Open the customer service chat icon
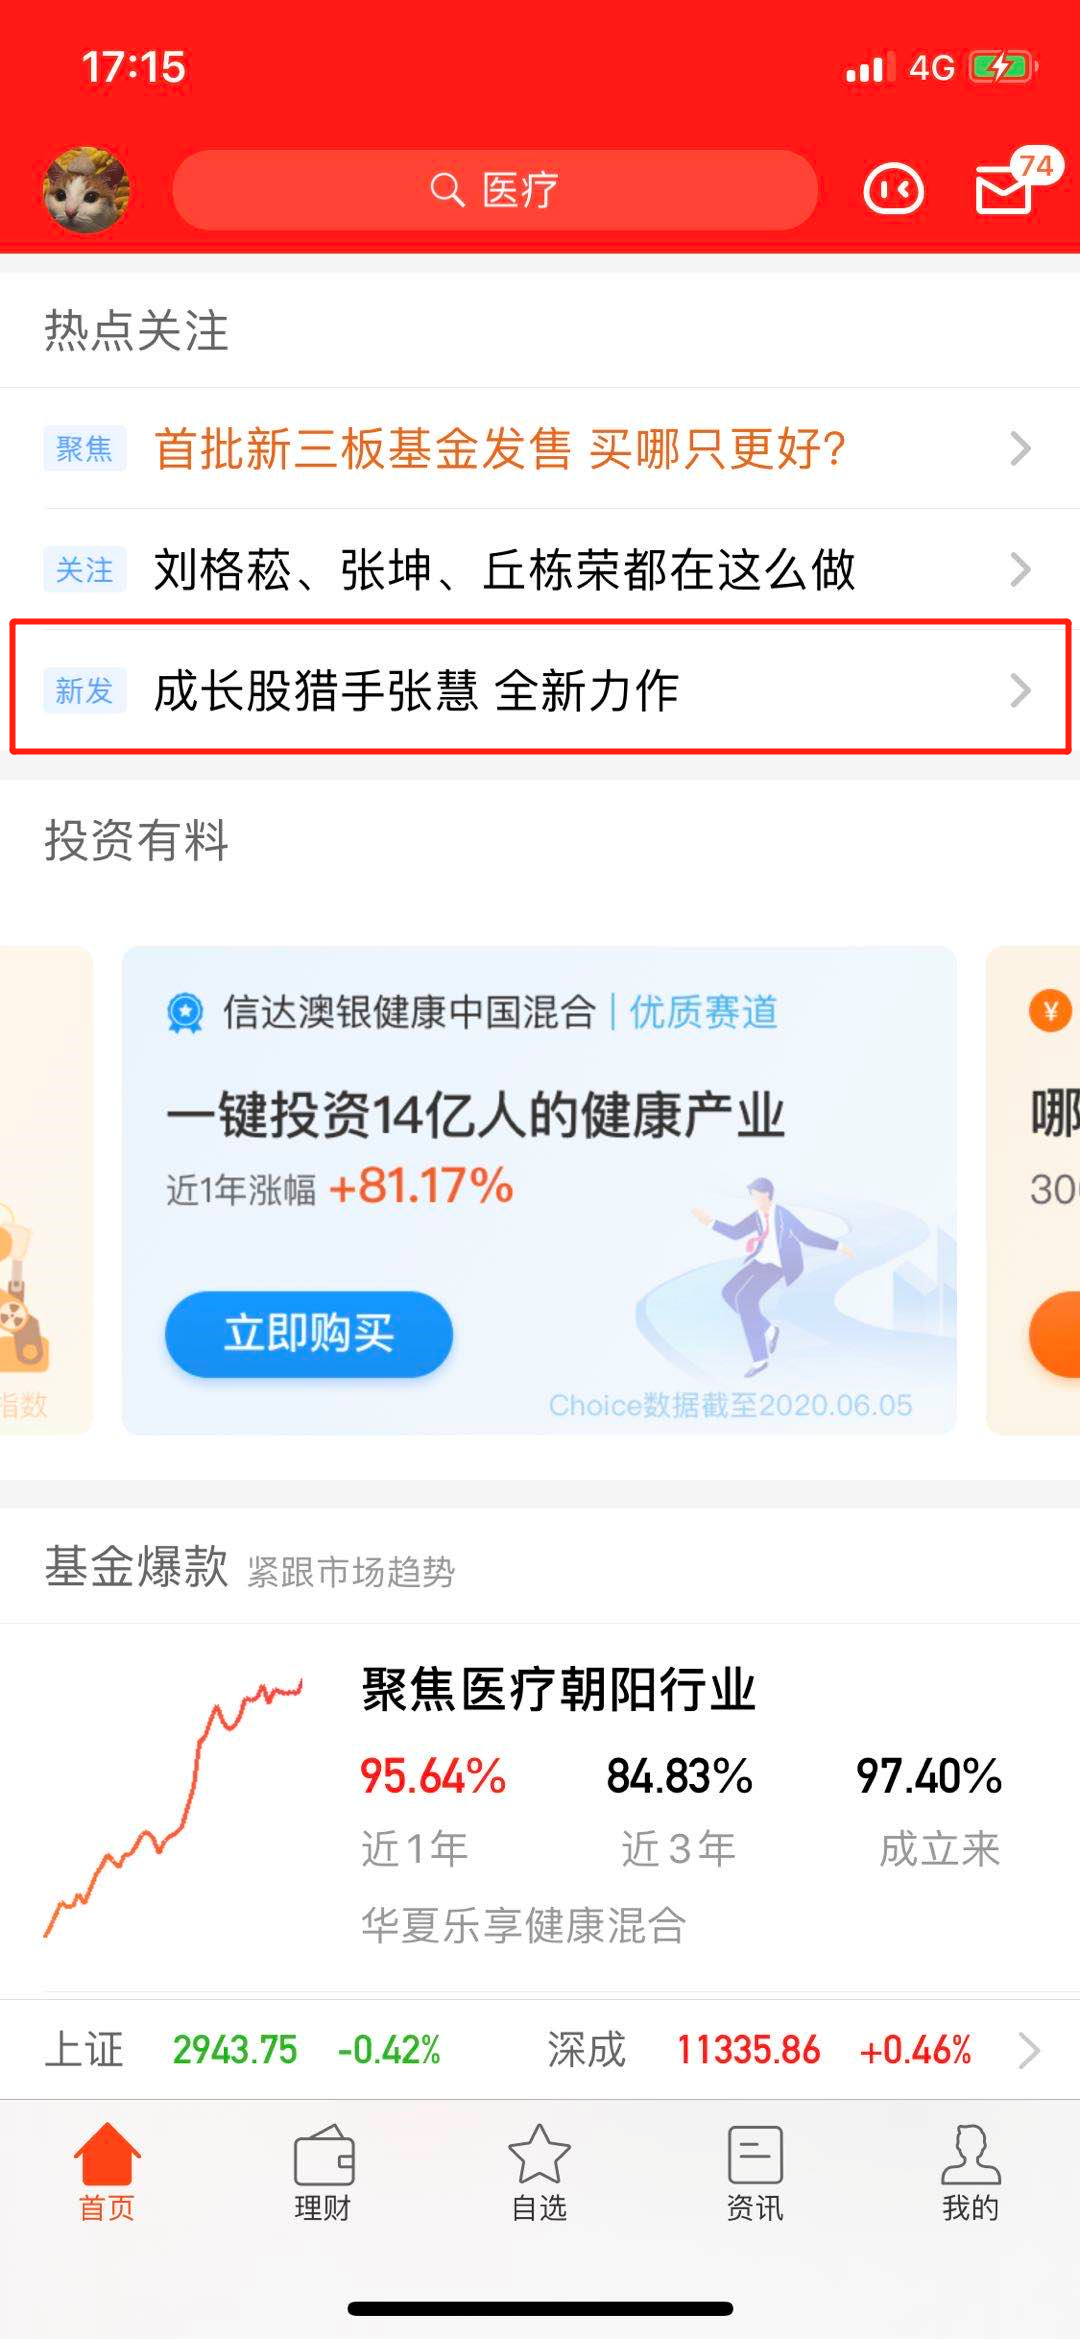 pyautogui.click(x=893, y=190)
